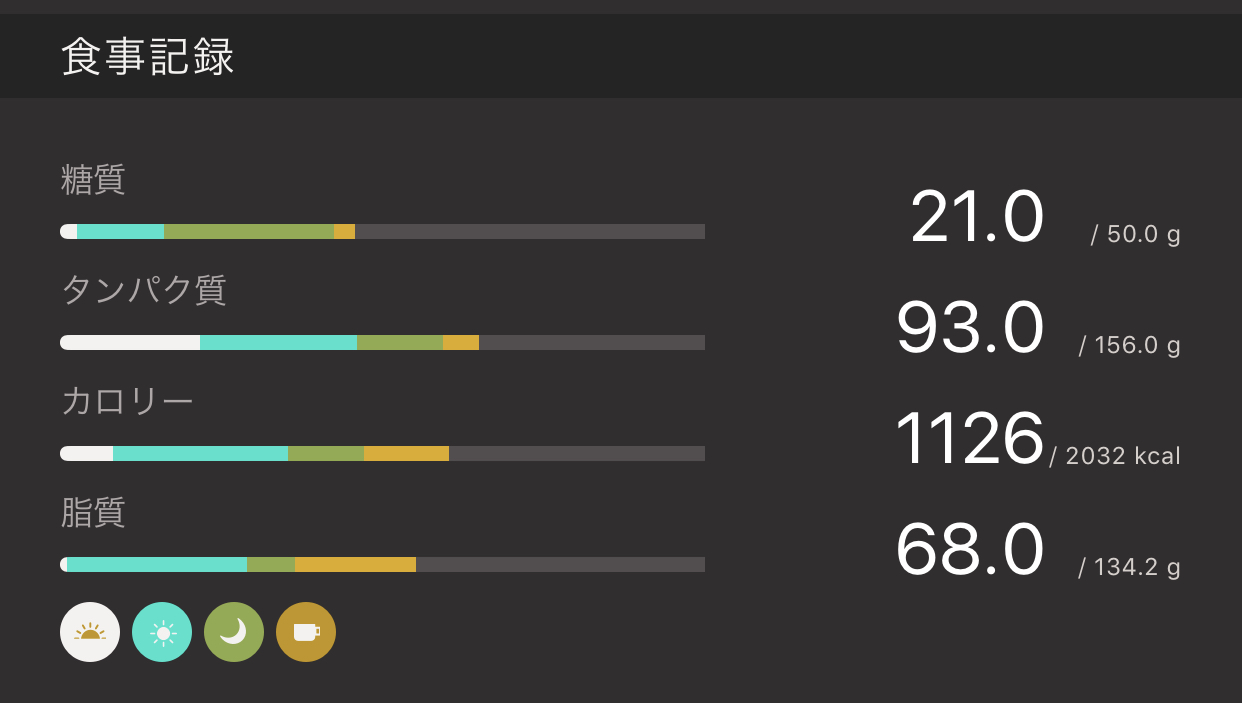Tap the dinner moon icon

pos(234,632)
